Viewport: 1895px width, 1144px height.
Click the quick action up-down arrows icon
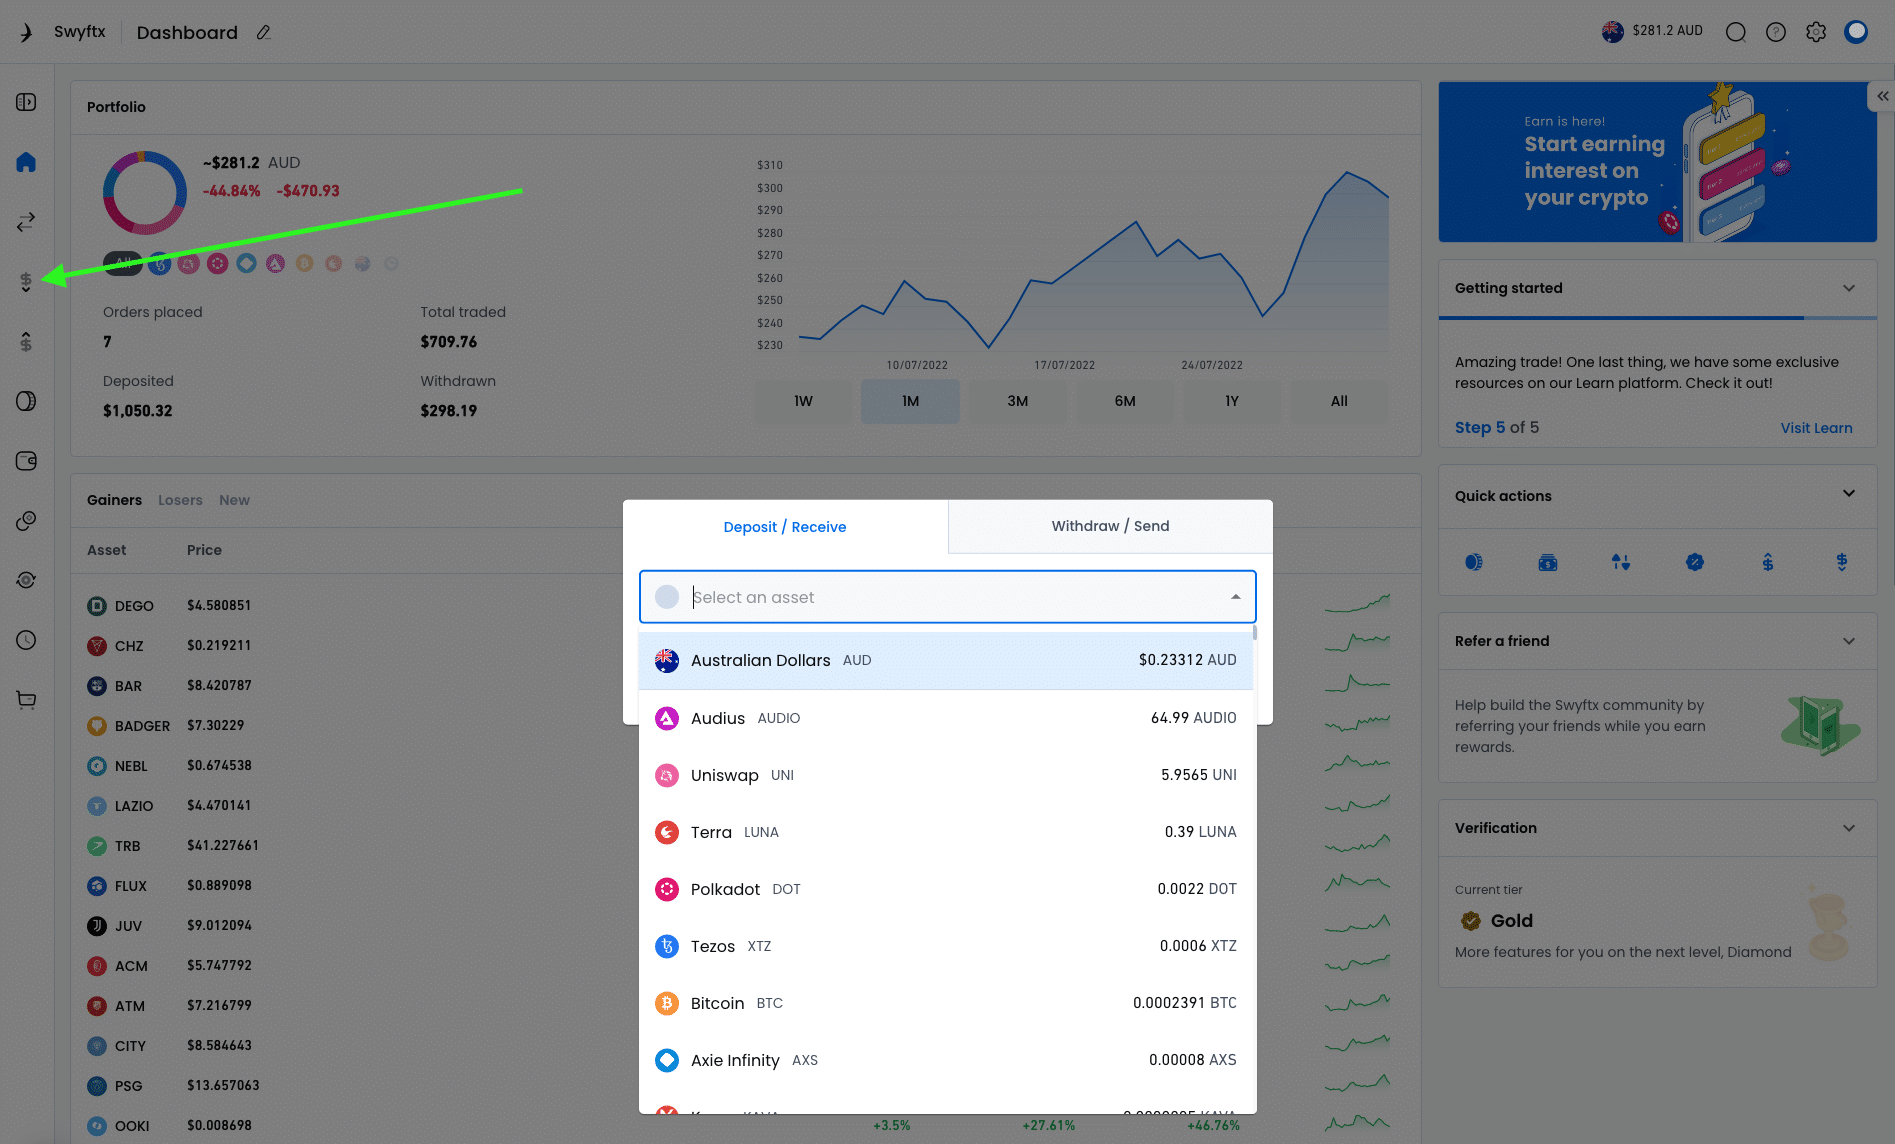pyautogui.click(x=1621, y=562)
